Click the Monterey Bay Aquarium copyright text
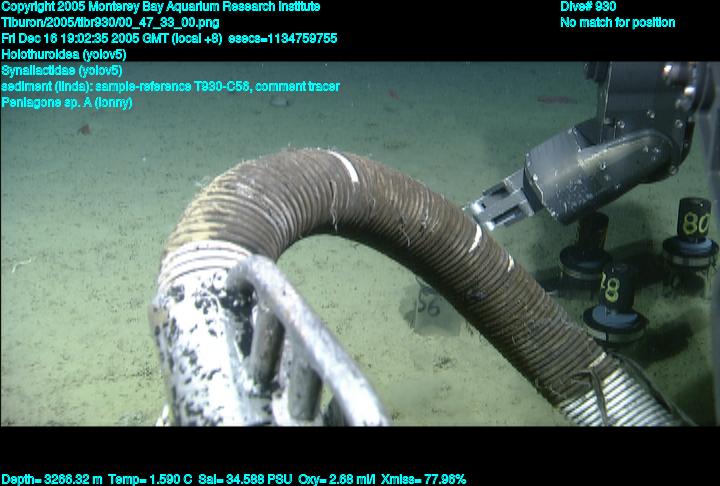Image resolution: width=720 pixels, height=486 pixels. coord(160,7)
